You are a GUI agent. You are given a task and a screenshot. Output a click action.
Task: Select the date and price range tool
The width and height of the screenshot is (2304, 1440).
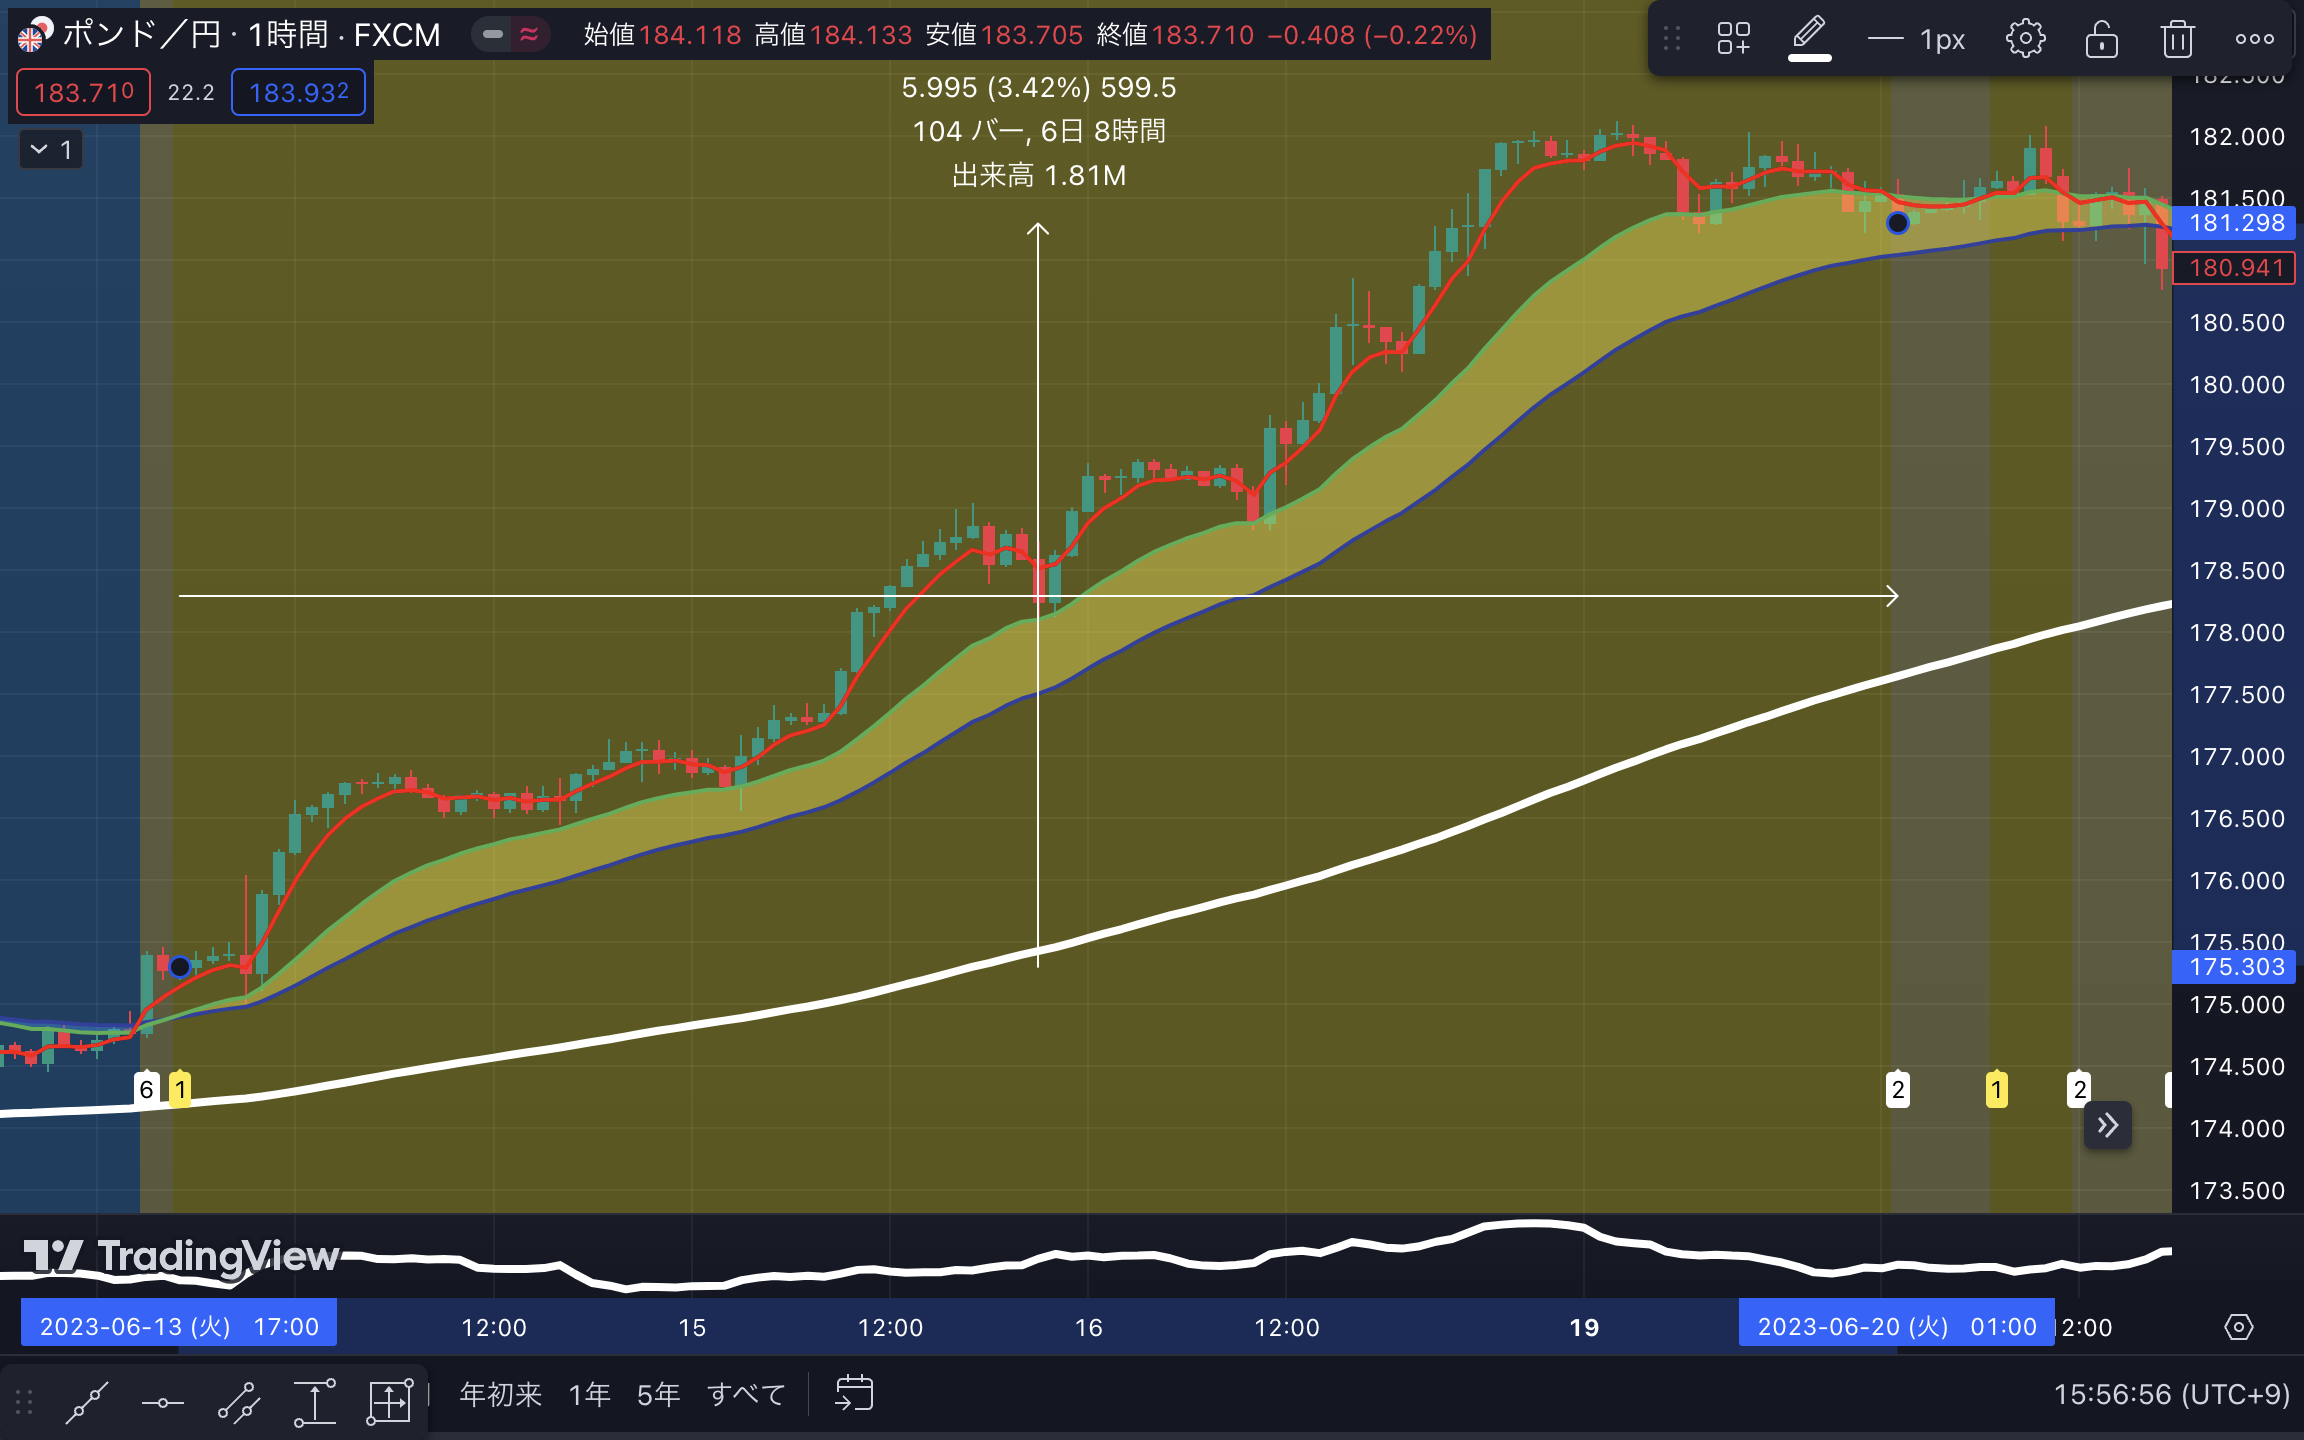(390, 1402)
